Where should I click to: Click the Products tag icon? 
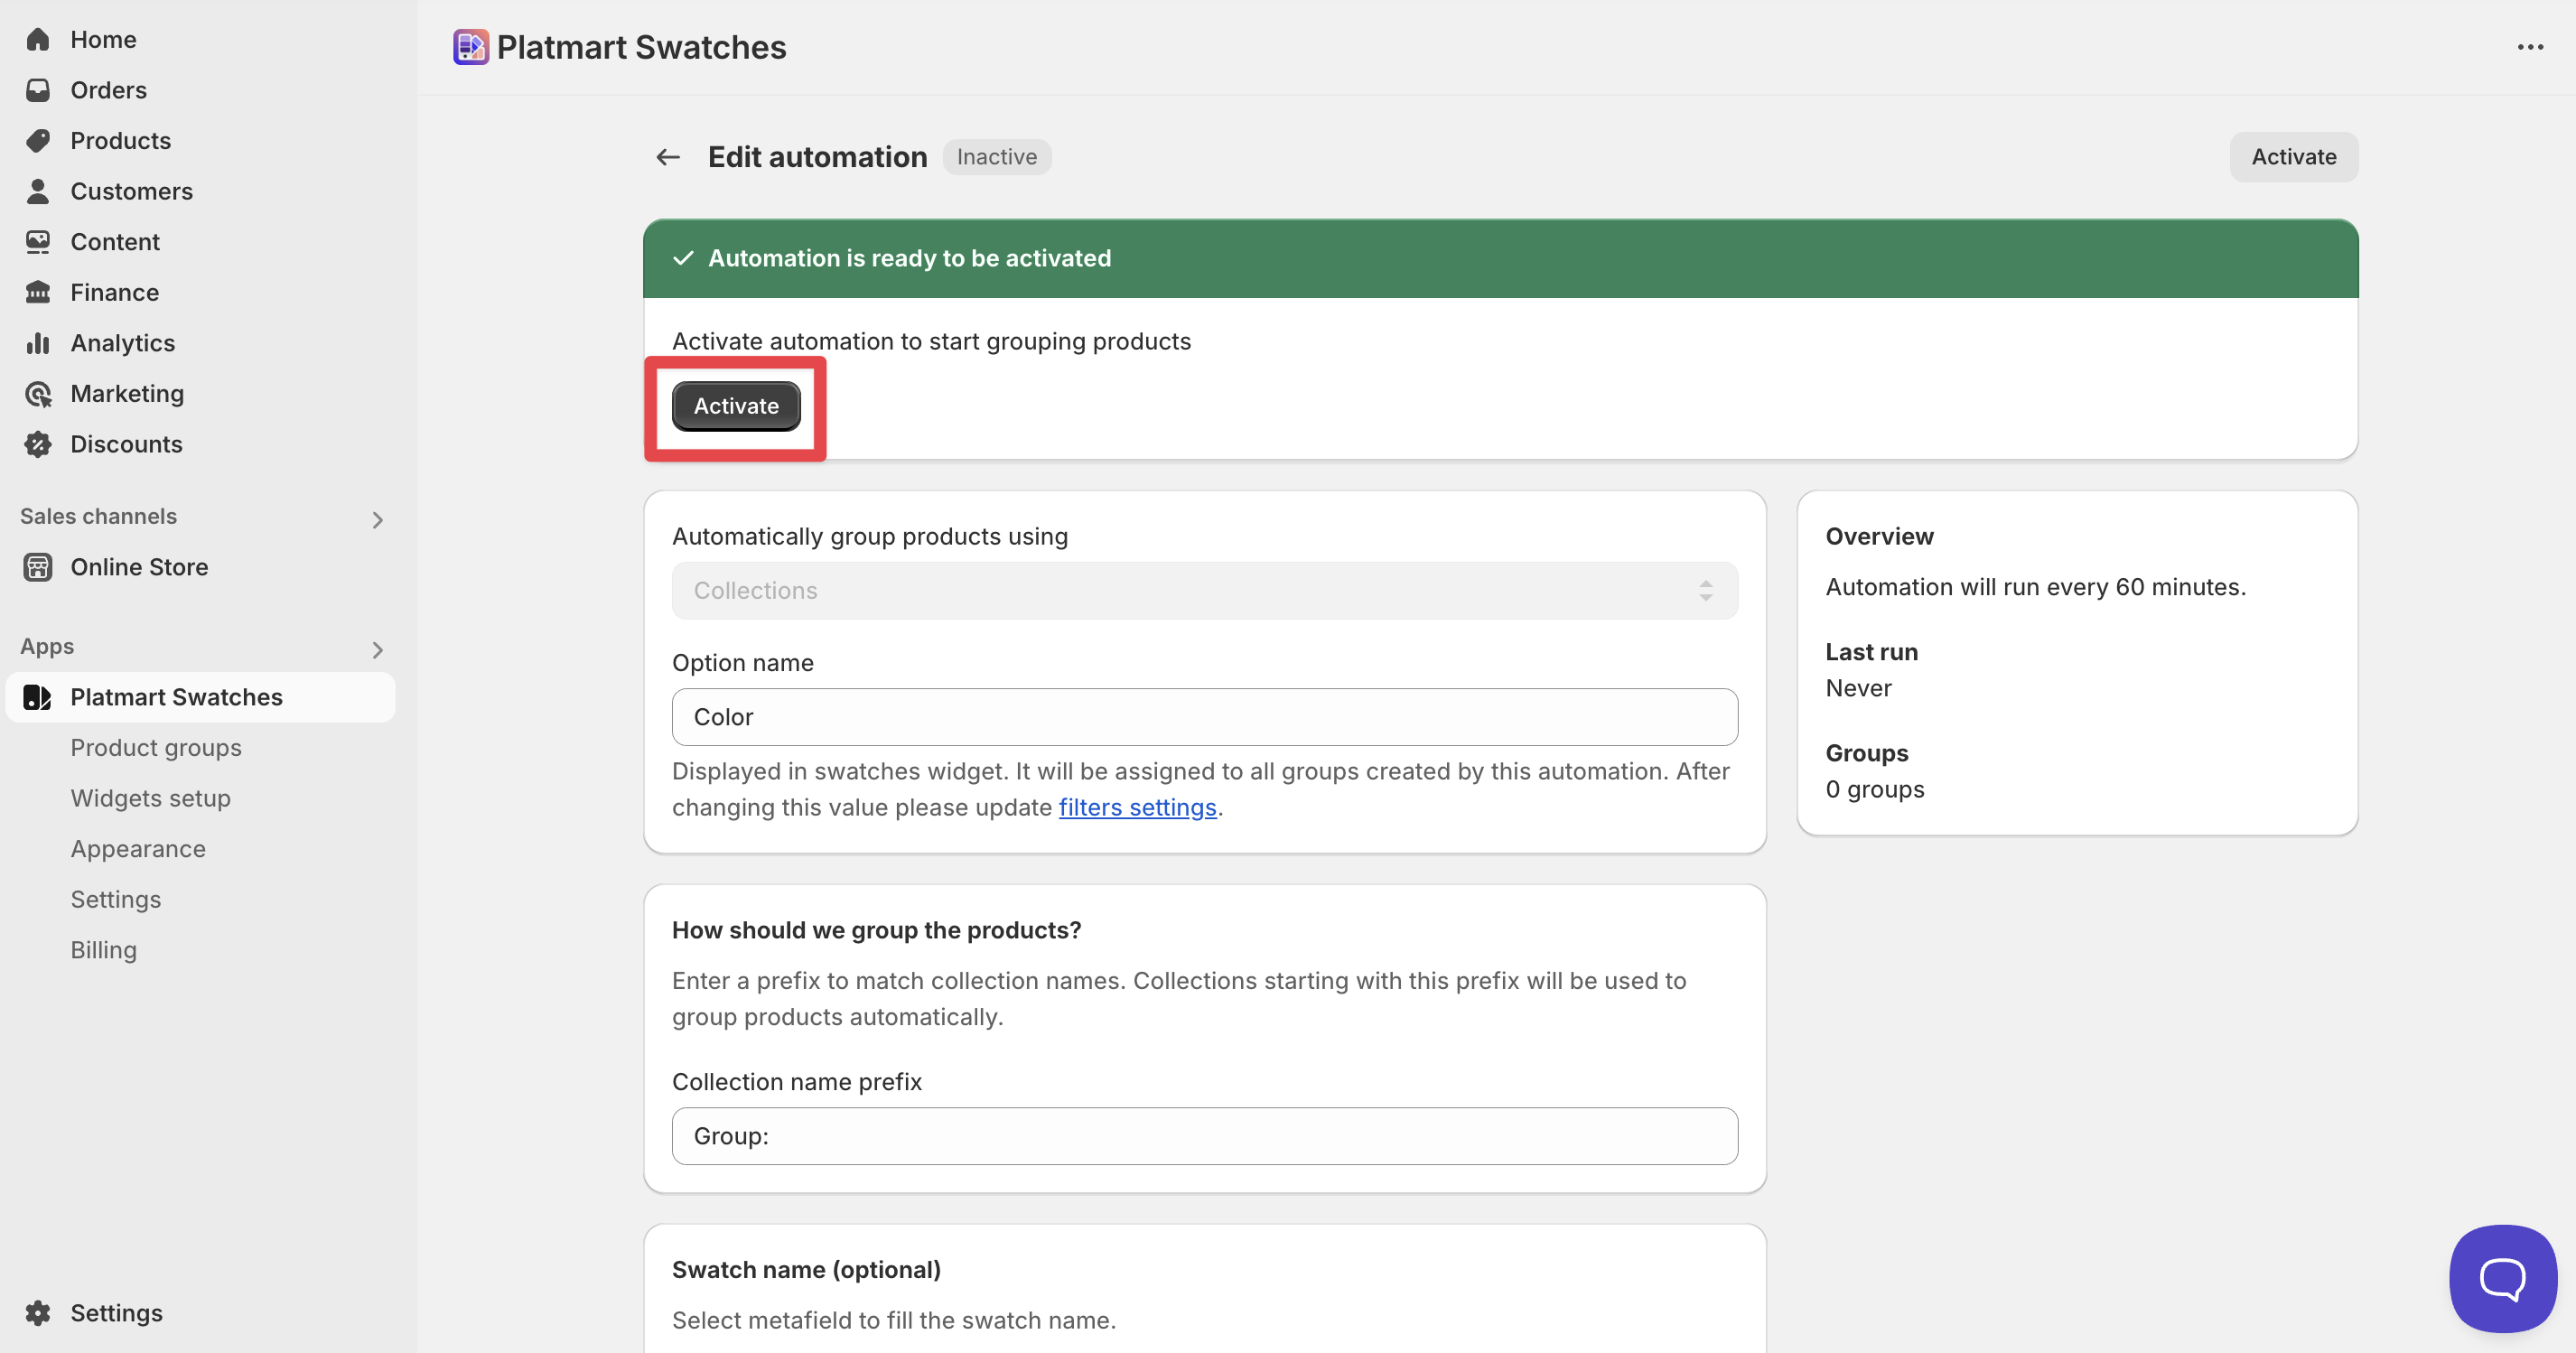click(38, 140)
